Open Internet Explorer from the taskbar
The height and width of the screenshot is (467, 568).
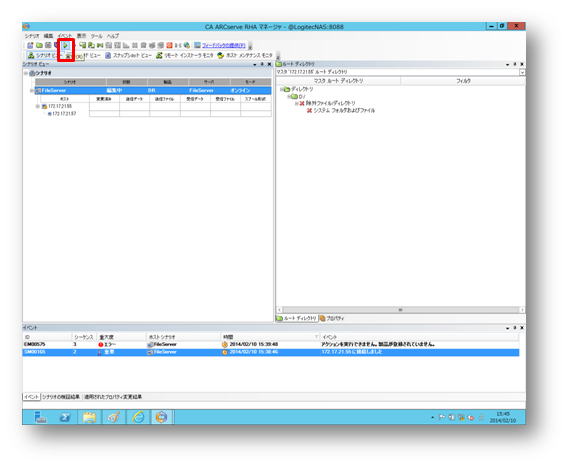(x=138, y=417)
